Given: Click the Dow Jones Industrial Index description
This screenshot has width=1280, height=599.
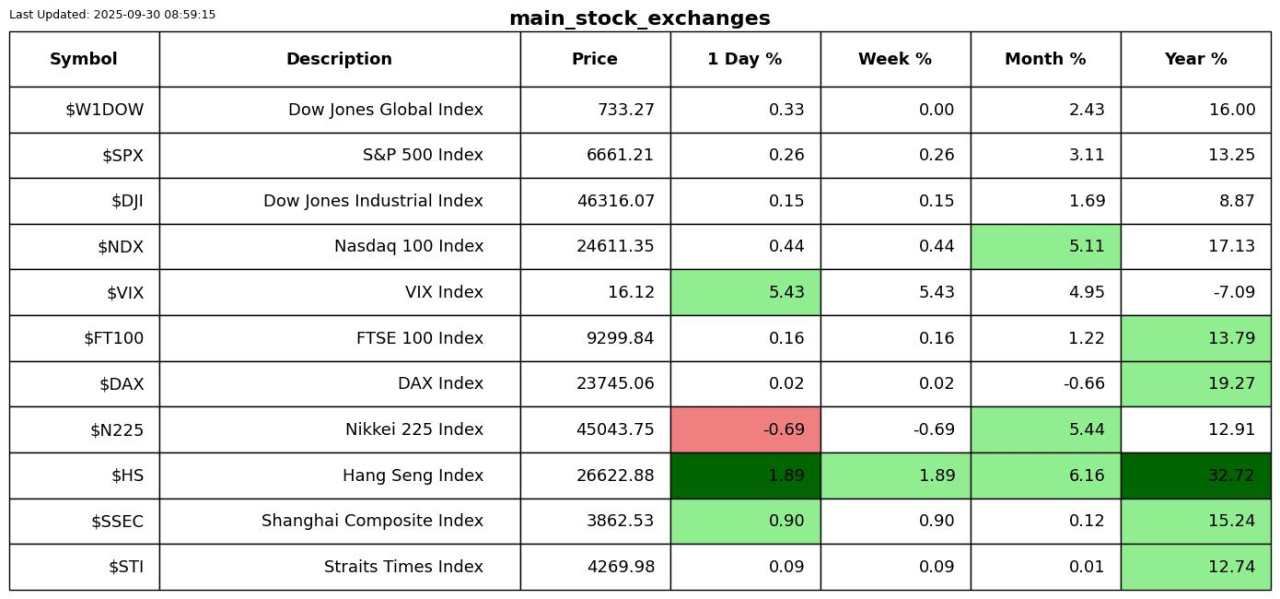Looking at the screenshot, I should click(x=373, y=201).
